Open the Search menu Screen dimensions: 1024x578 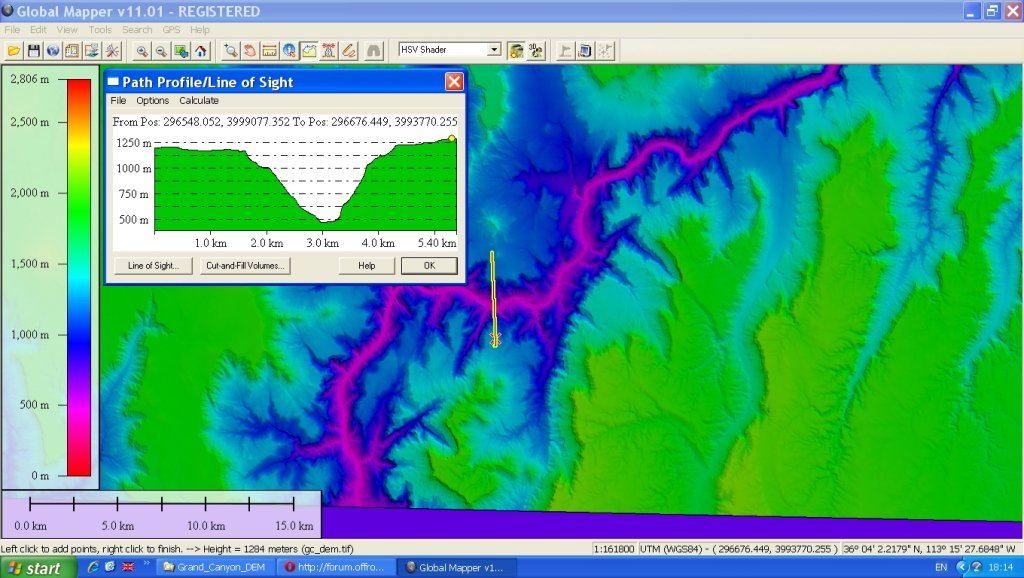tap(137, 30)
